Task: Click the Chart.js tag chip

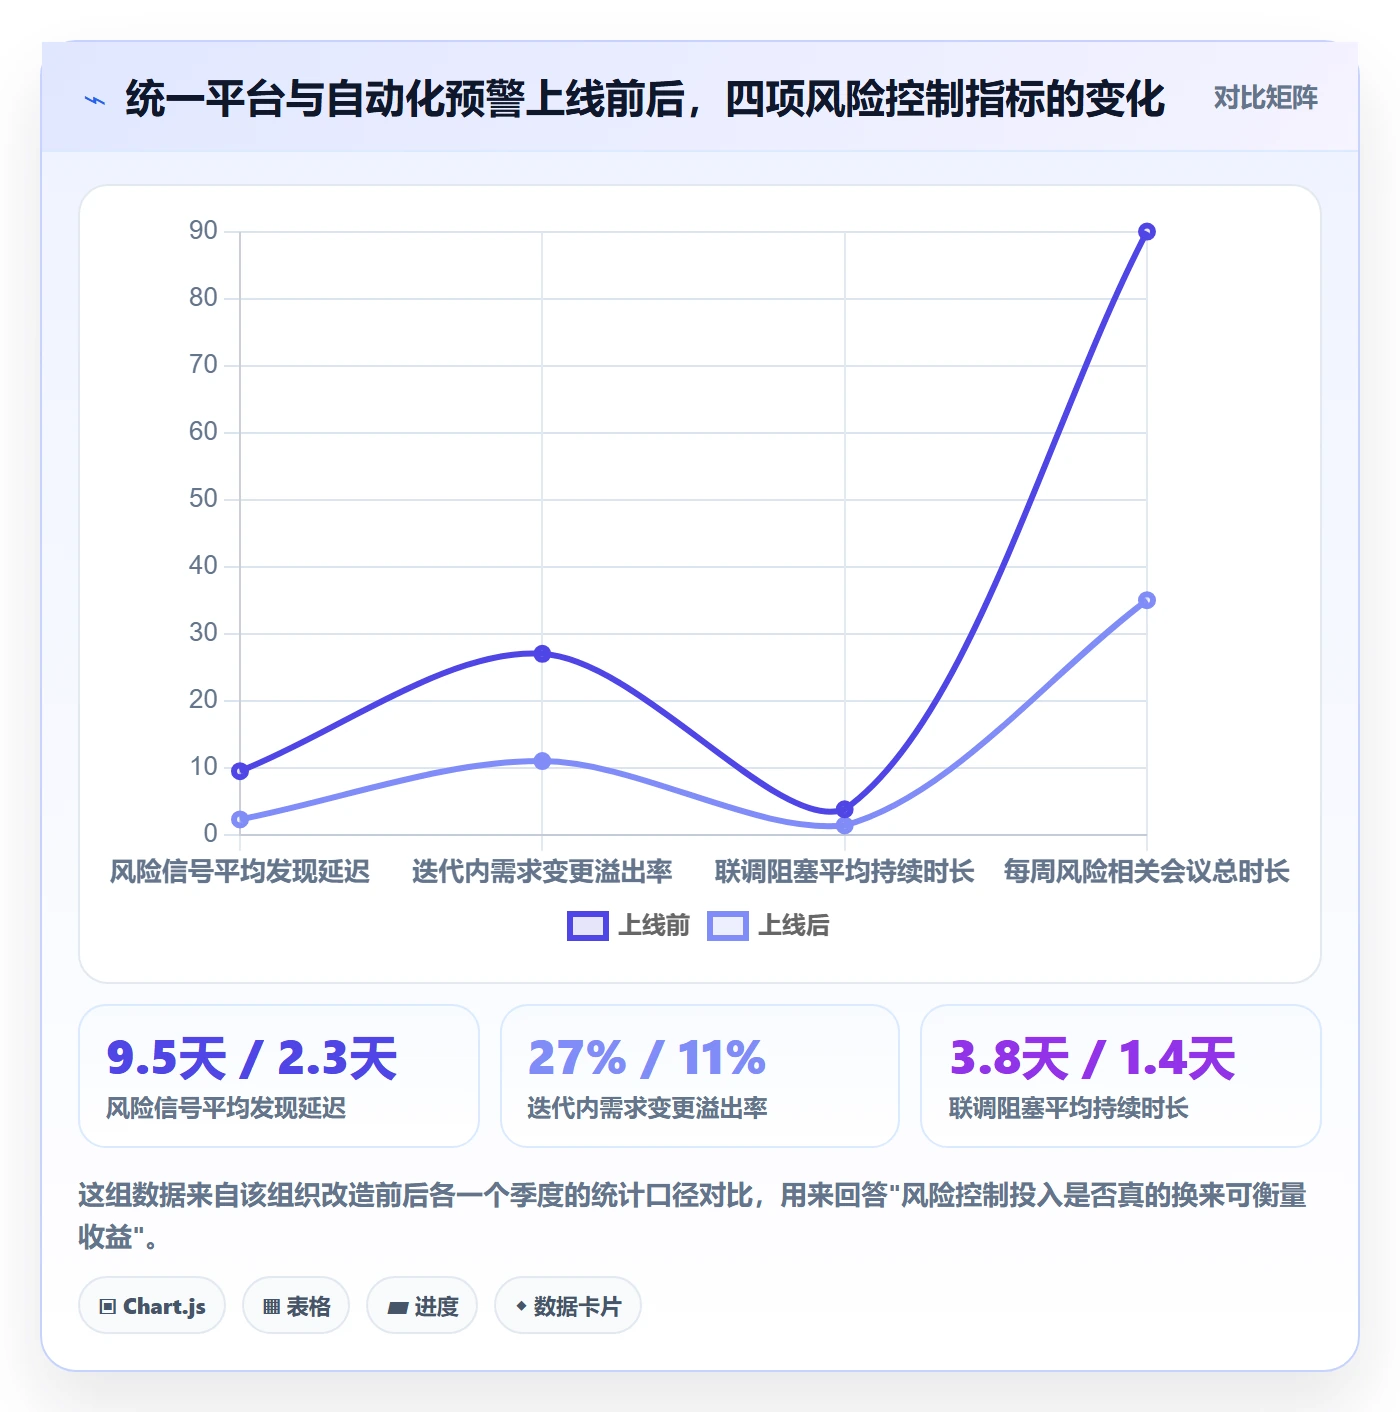Action: (x=152, y=1306)
